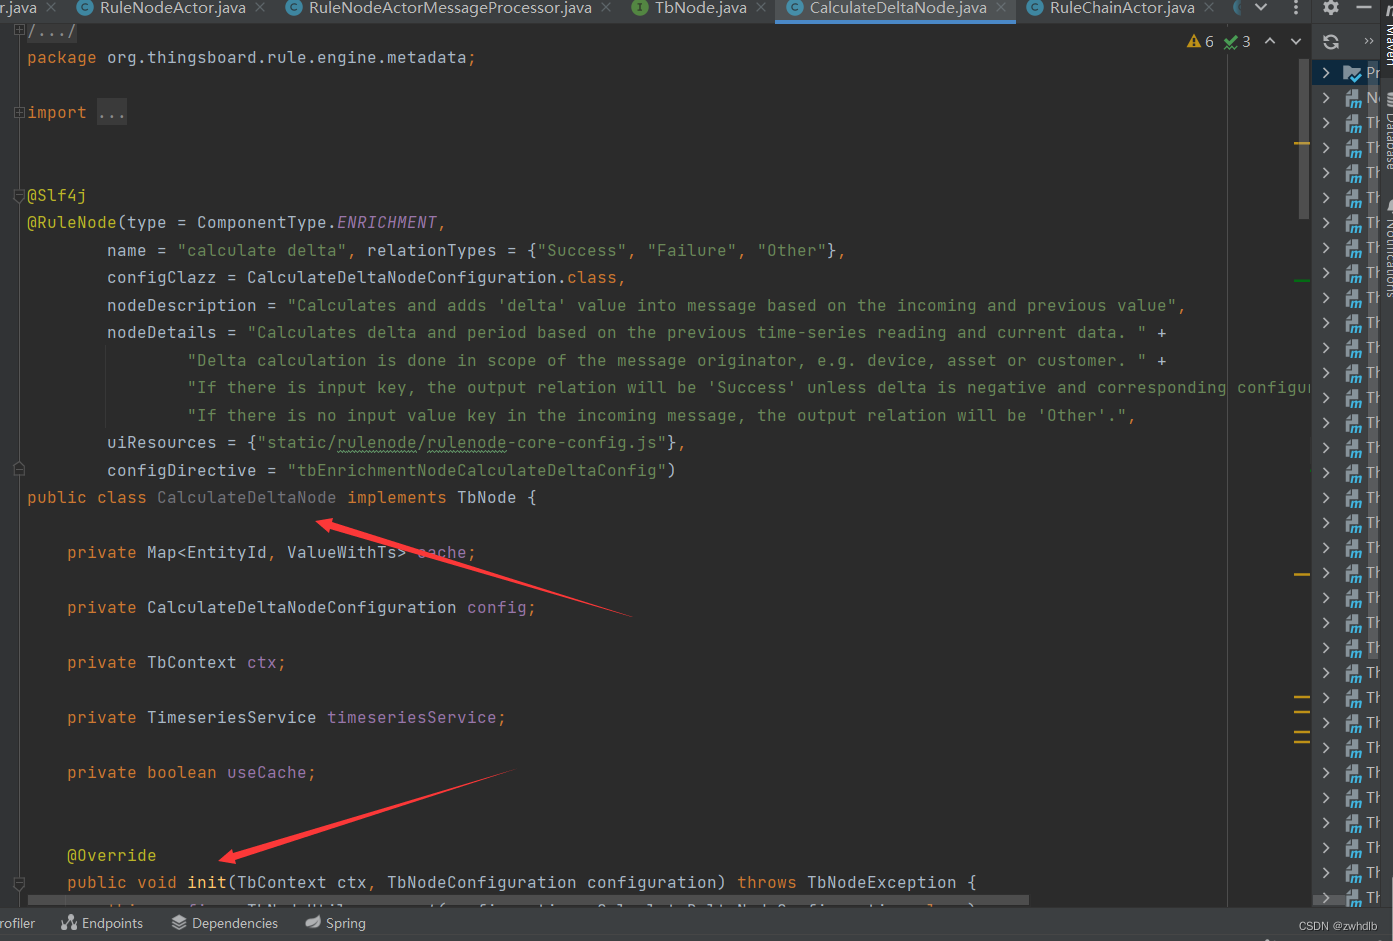This screenshot has height=941, width=1393.
Task: Close the CalculateDeltaNode.java tab
Action: click(x=1001, y=8)
